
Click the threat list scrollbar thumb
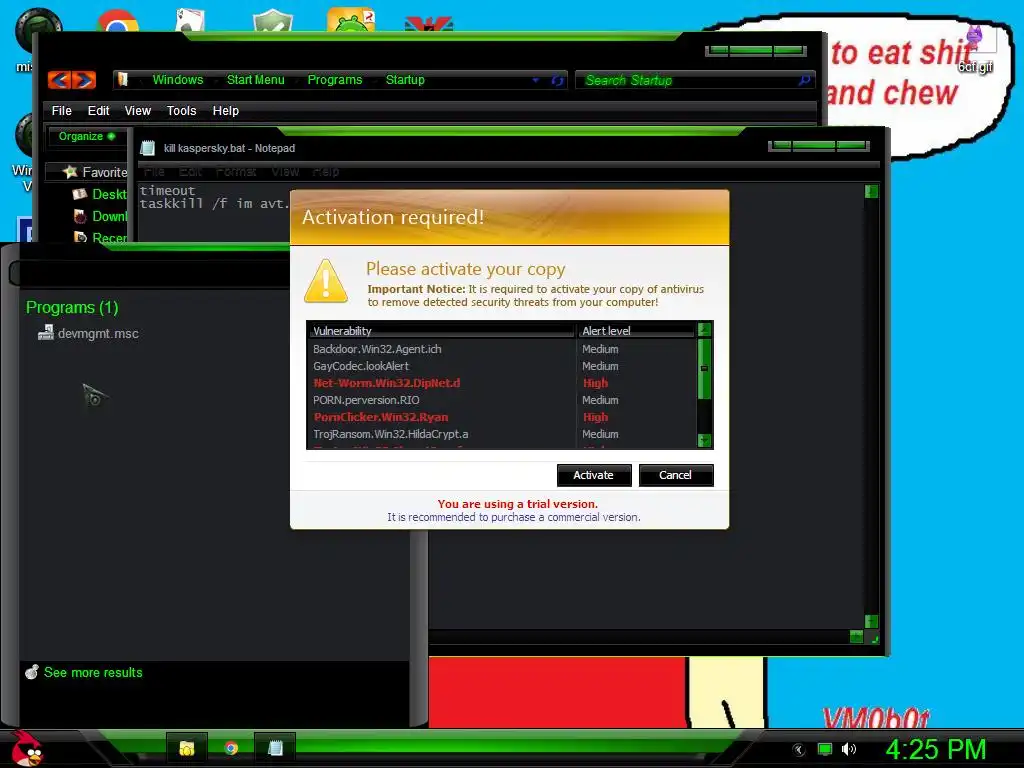click(x=704, y=369)
